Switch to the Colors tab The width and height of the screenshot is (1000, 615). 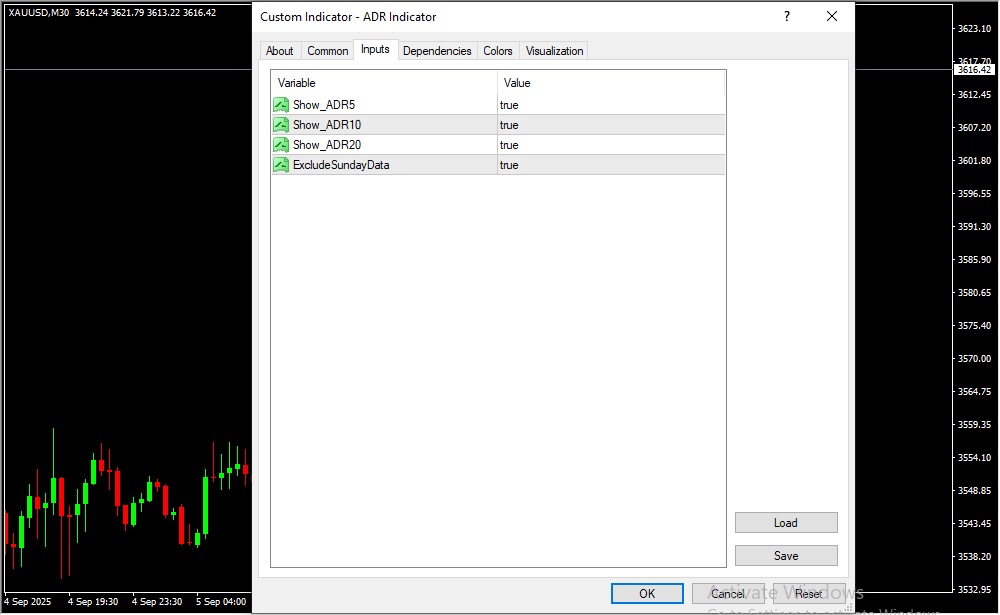(x=498, y=51)
